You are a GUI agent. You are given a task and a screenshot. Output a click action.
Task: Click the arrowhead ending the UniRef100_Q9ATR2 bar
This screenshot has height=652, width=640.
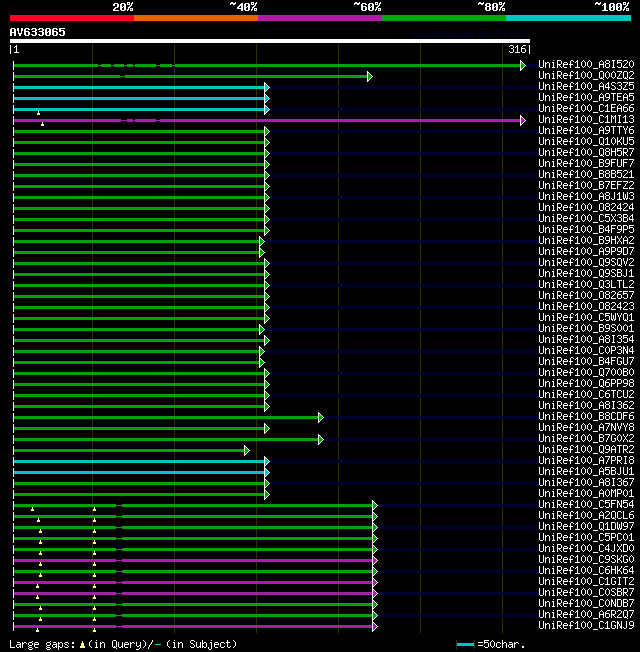(x=247, y=450)
